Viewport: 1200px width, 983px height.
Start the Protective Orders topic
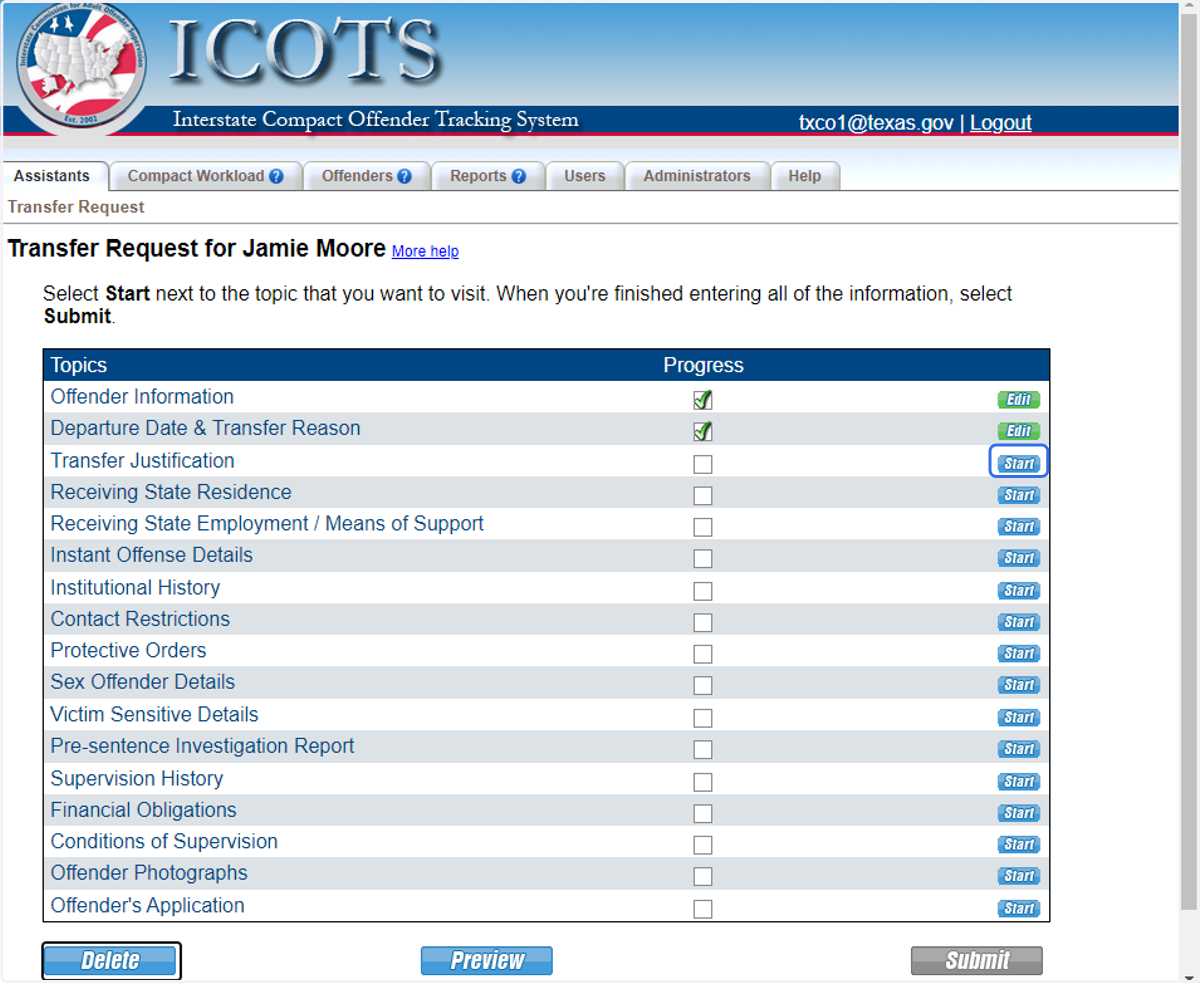click(1018, 653)
